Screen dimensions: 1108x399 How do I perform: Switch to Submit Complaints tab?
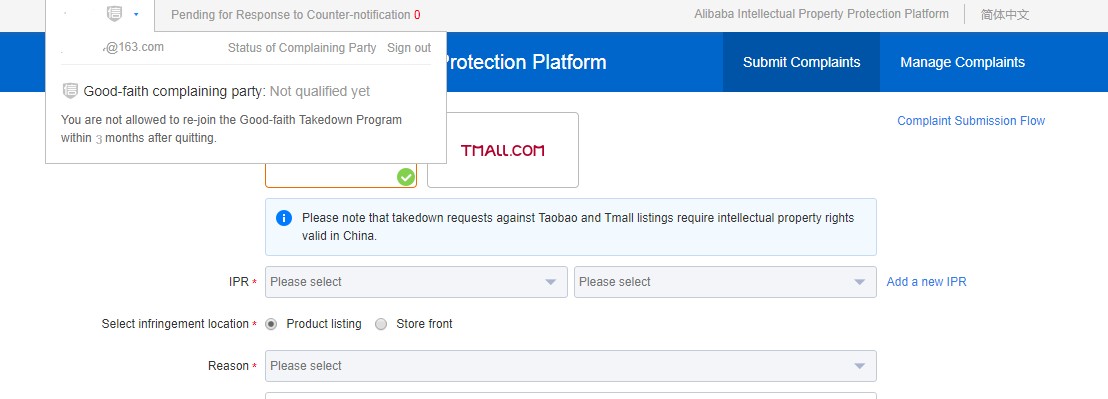pos(801,62)
